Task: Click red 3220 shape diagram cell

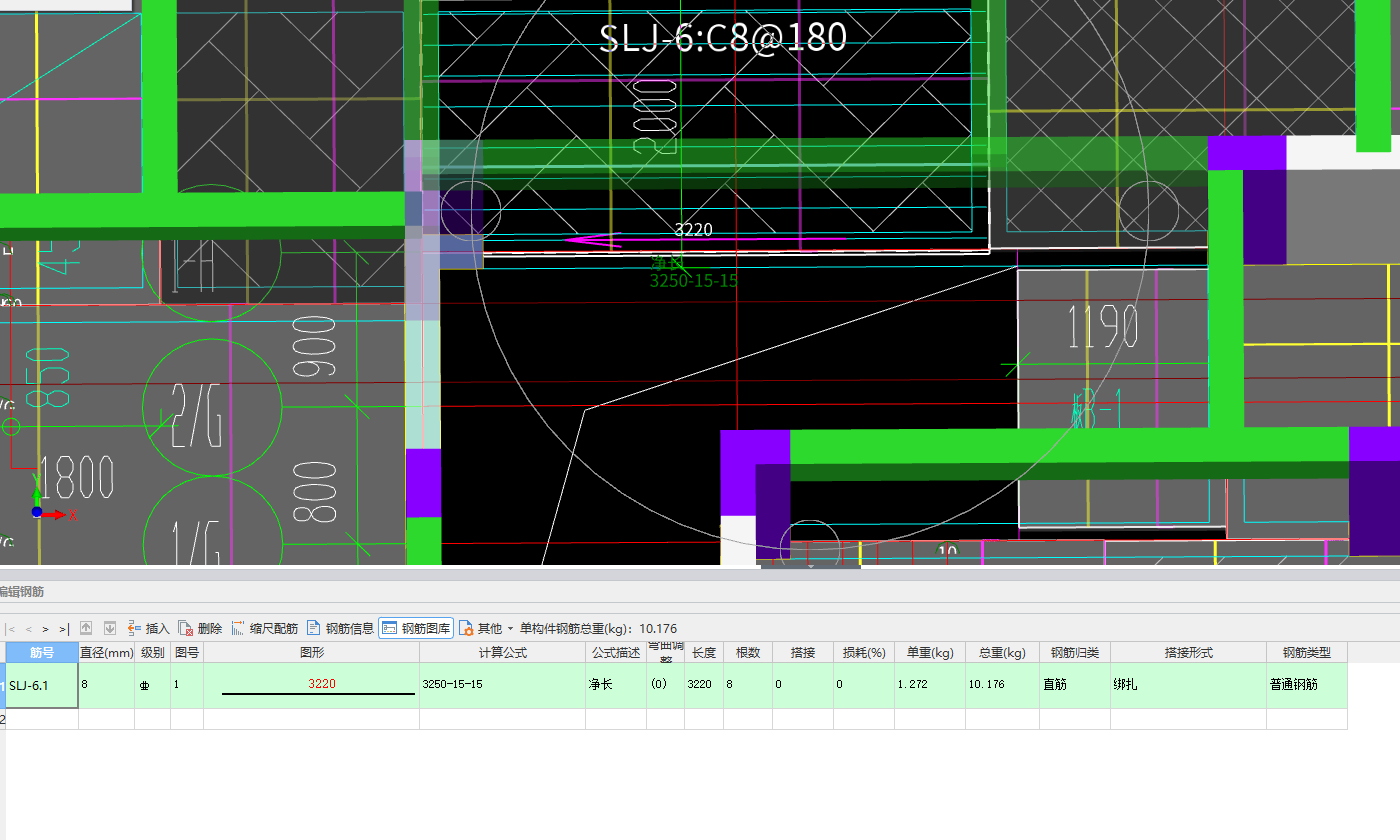Action: (312, 685)
